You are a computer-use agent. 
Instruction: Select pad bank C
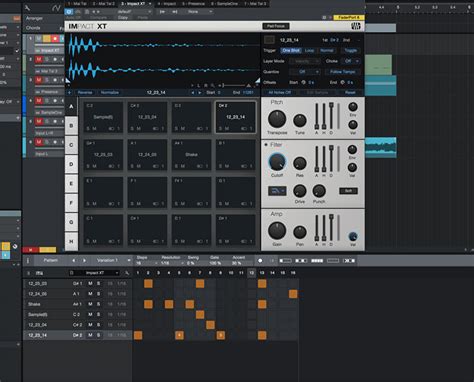click(x=71, y=145)
